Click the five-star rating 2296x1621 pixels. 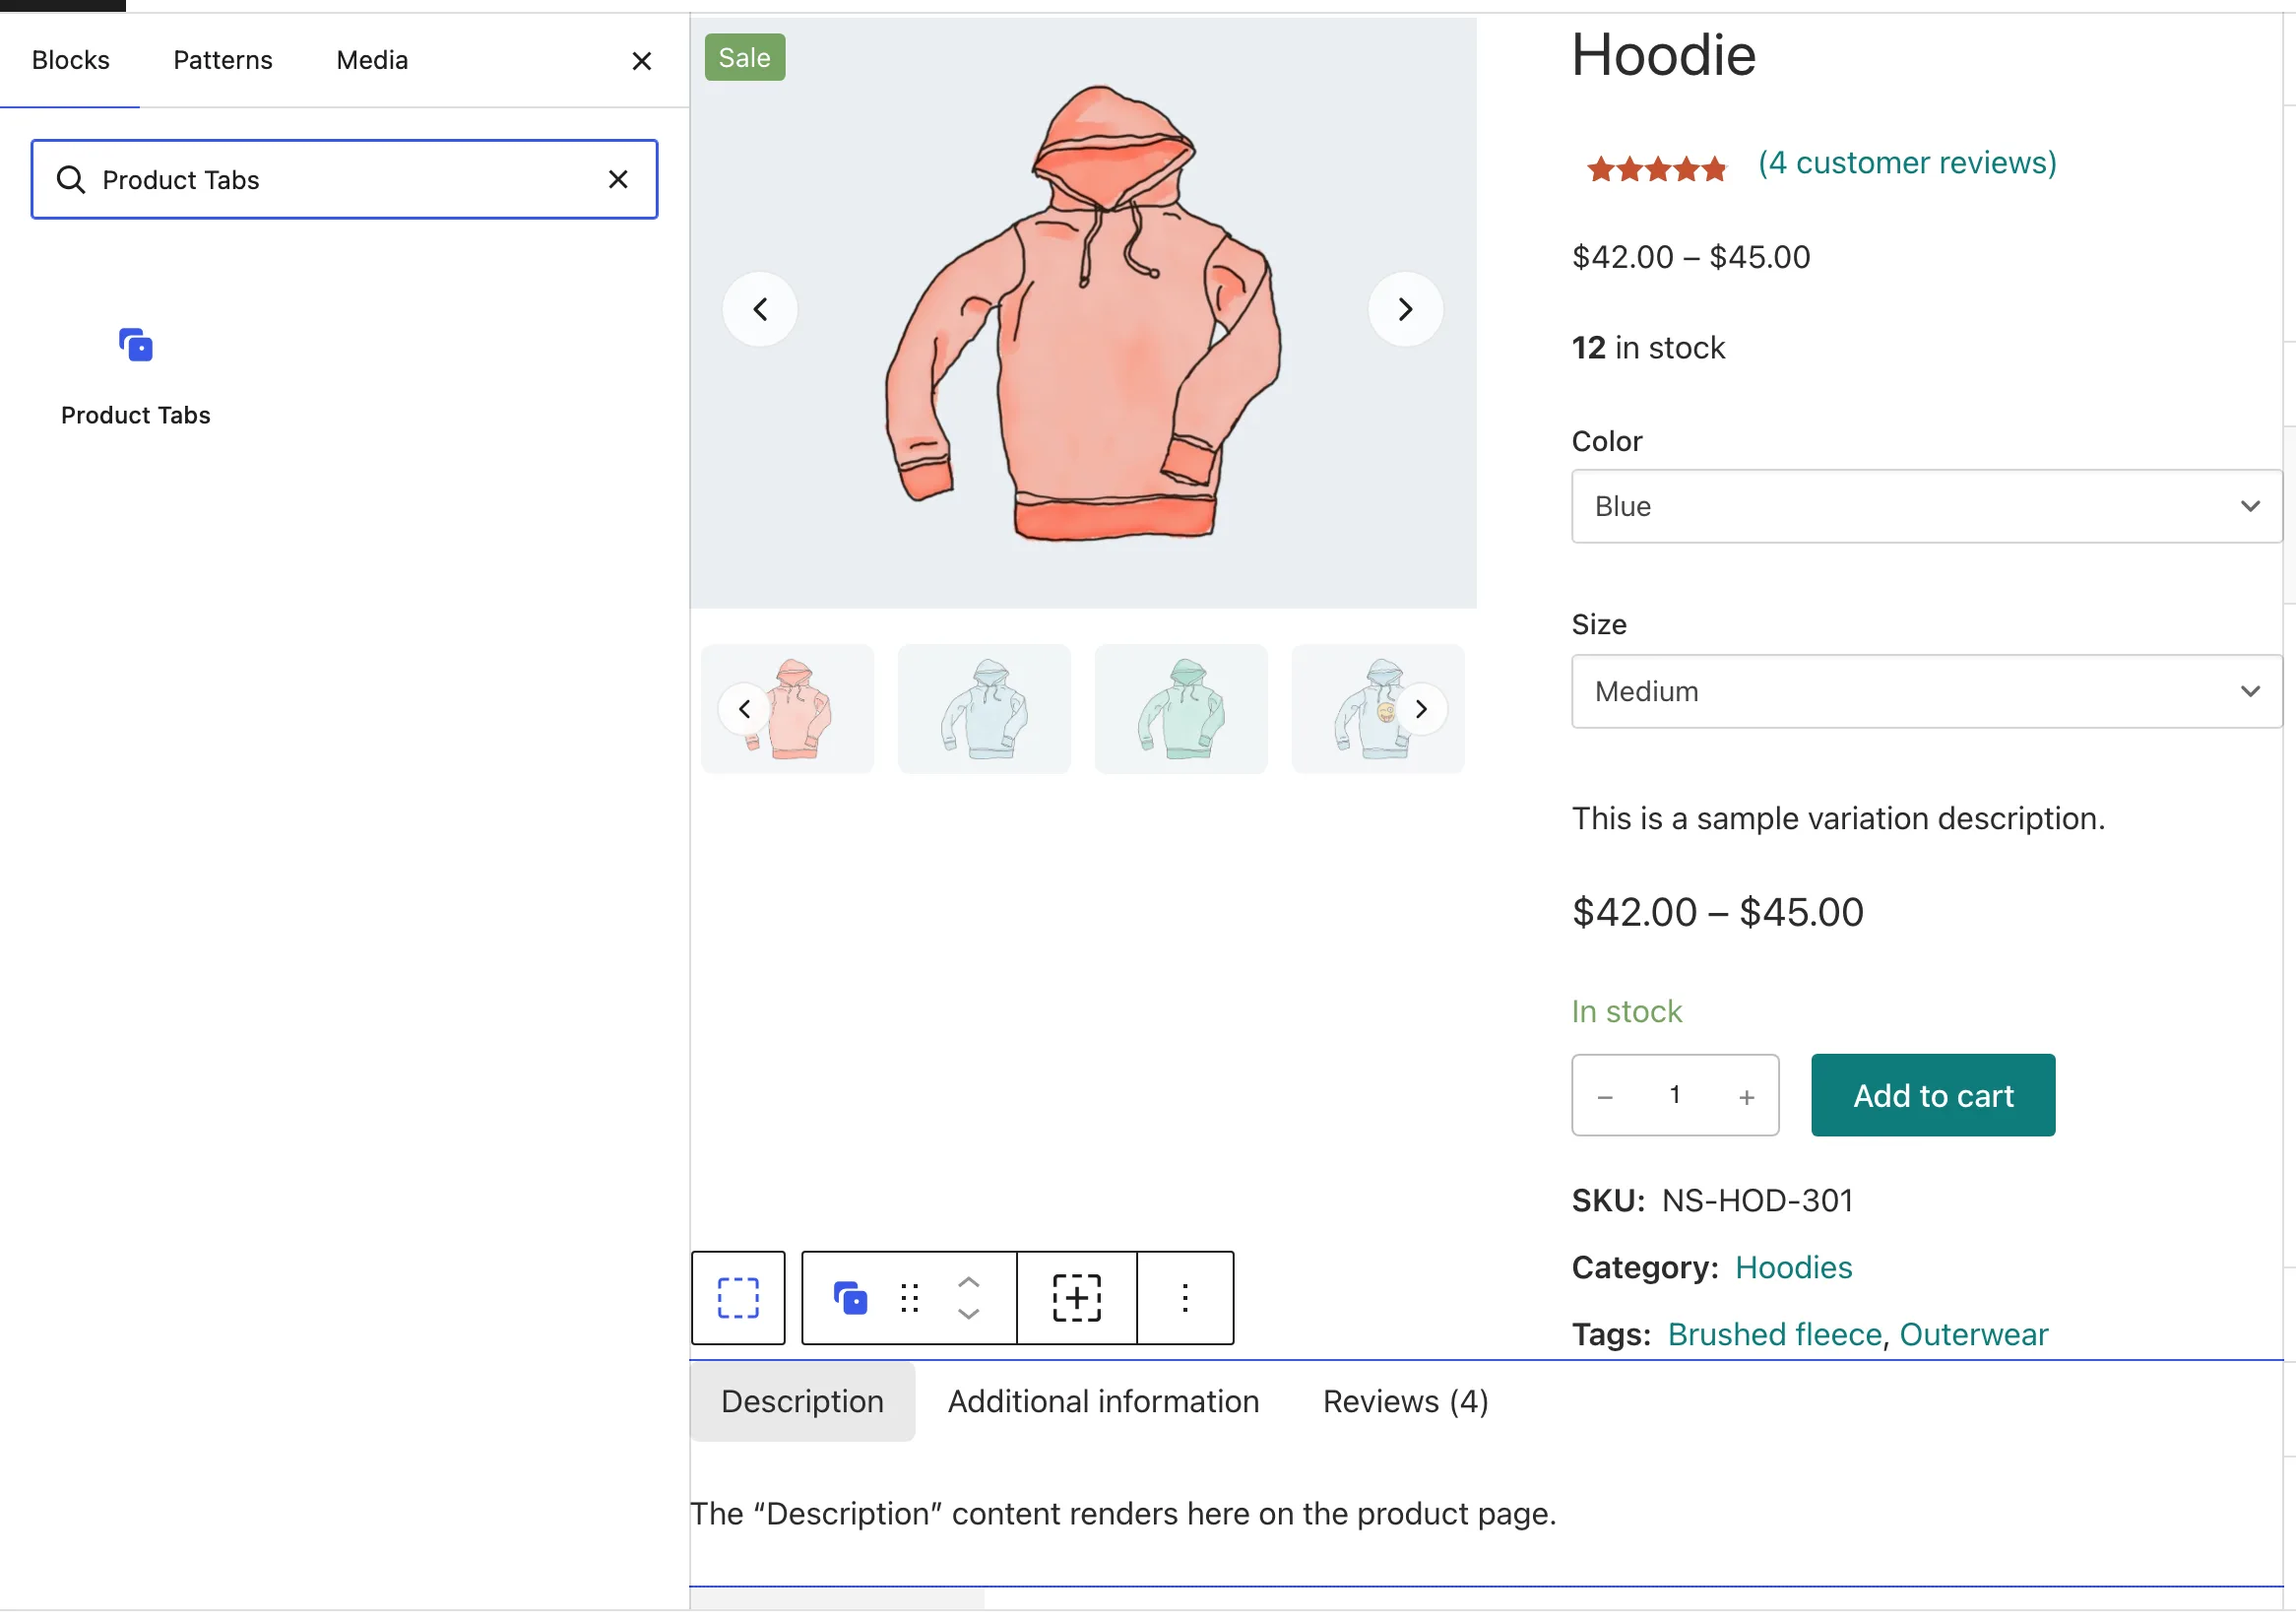point(1656,168)
